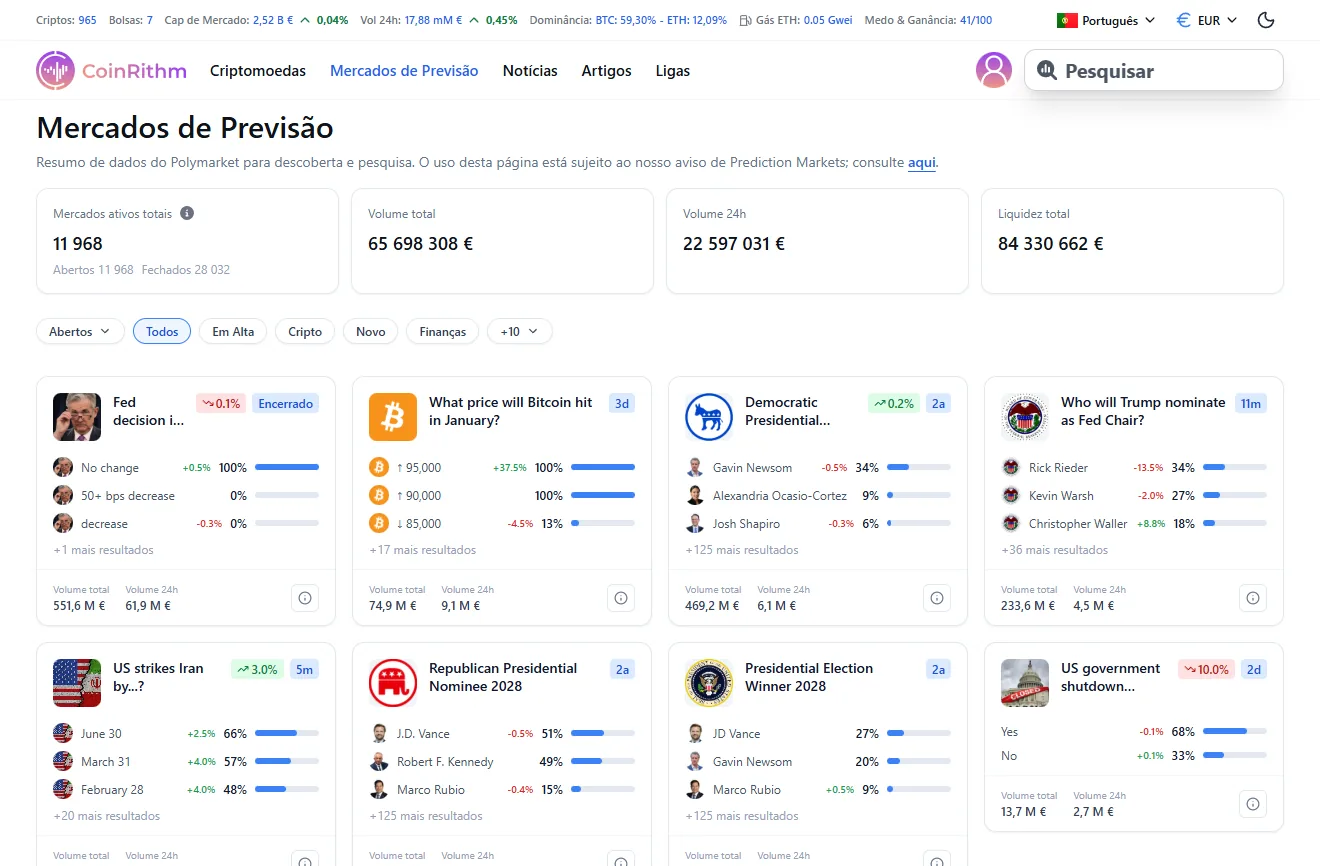The height and width of the screenshot is (866, 1320).
Task: Toggle the Cripto filter chip
Action: pos(304,331)
